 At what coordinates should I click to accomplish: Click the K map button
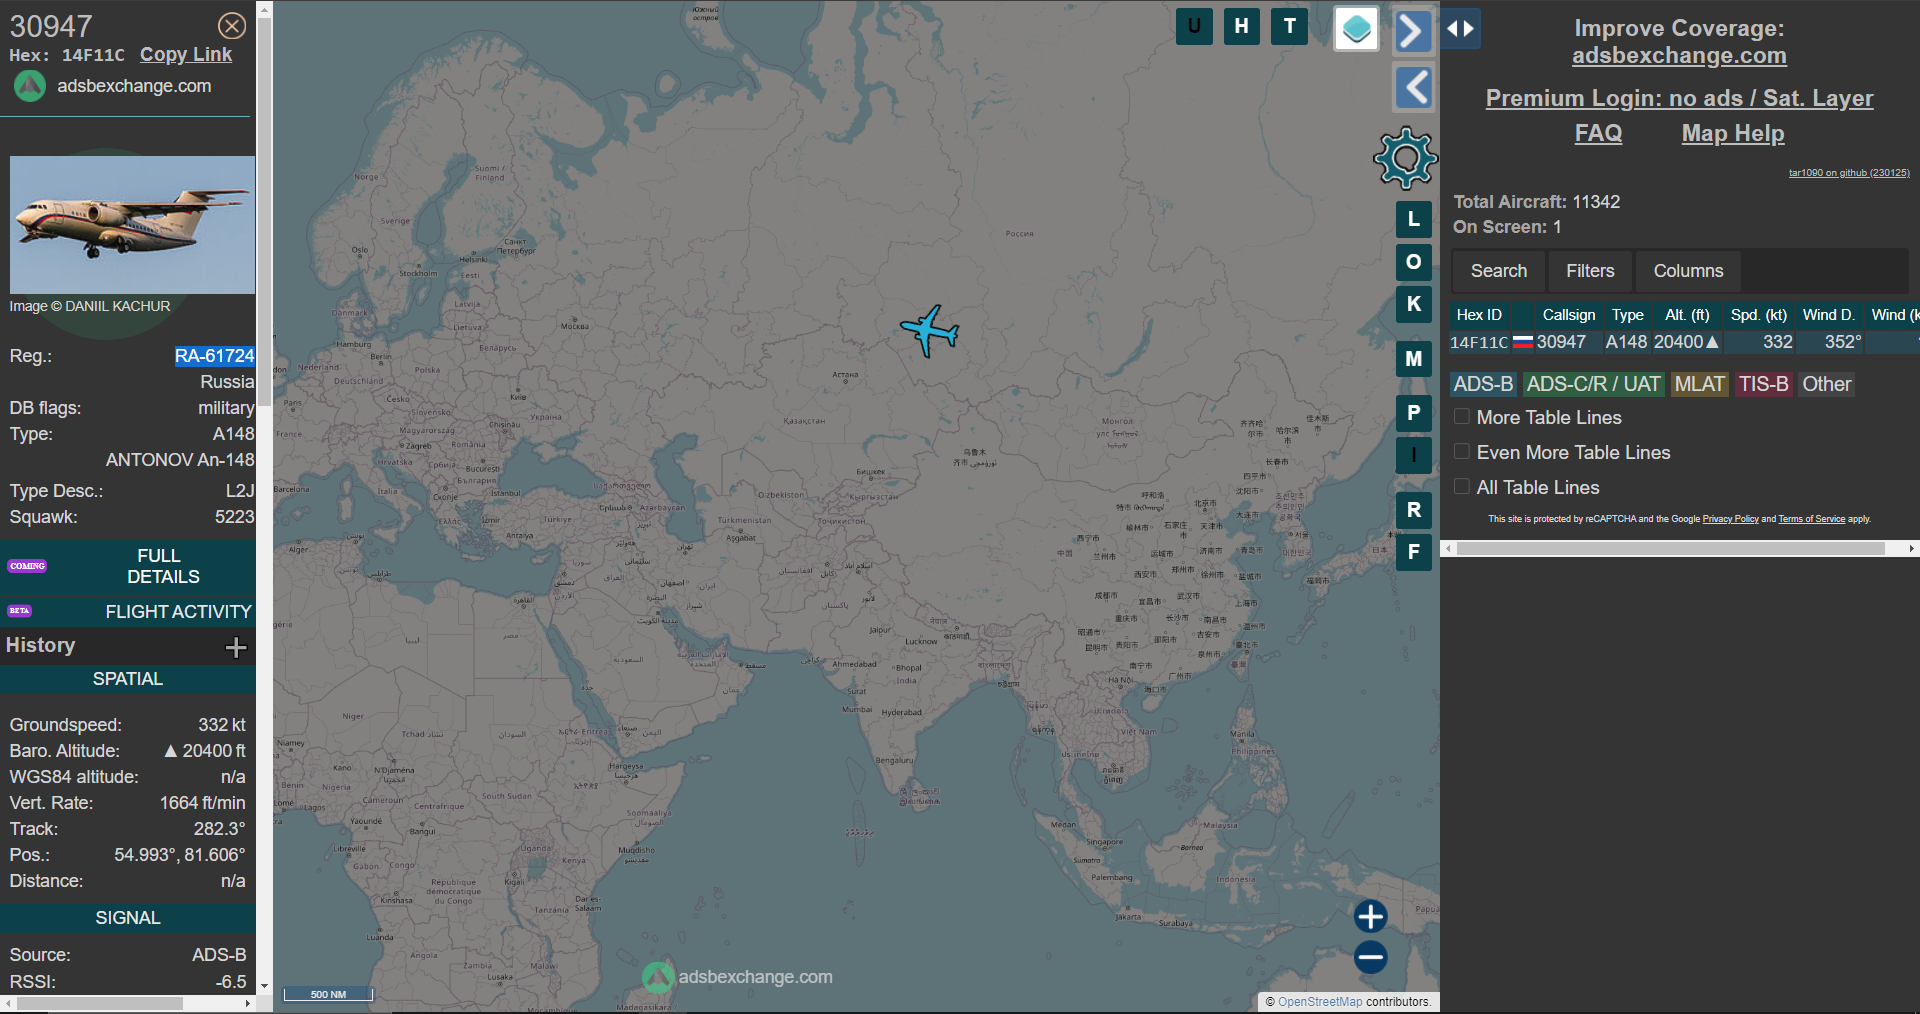point(1413,304)
